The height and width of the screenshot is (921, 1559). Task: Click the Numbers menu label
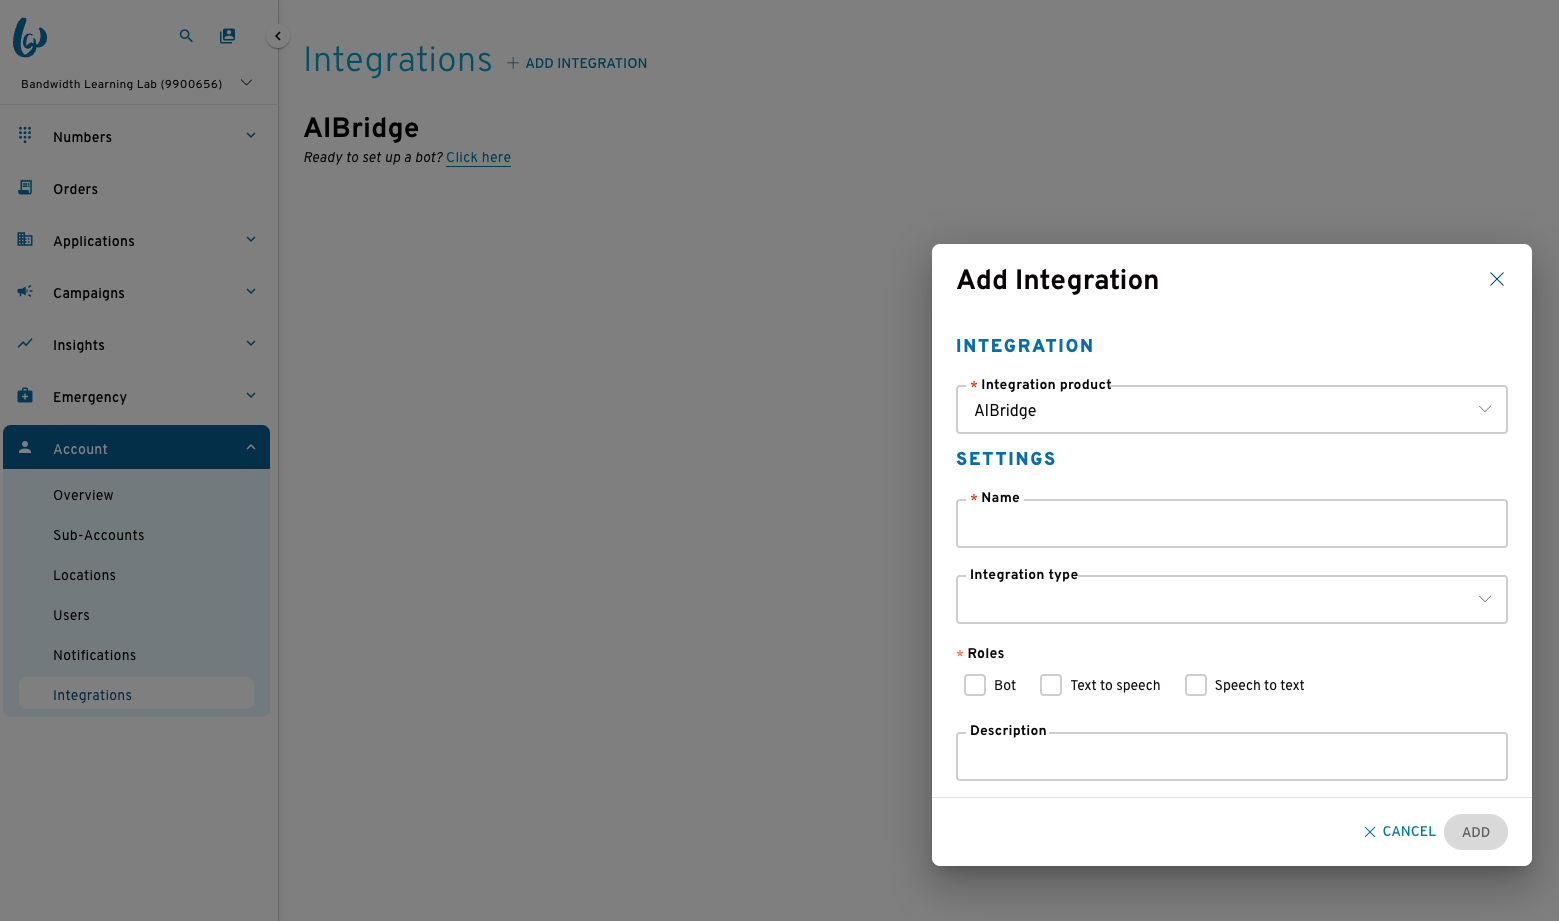pos(82,137)
